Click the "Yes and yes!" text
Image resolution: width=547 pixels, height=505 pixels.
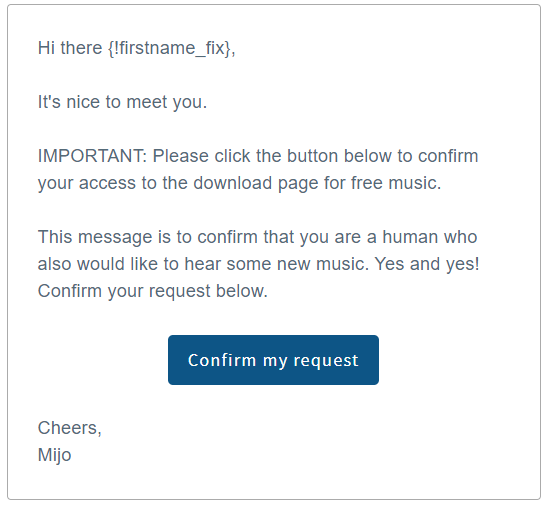pyautogui.click(x=427, y=264)
